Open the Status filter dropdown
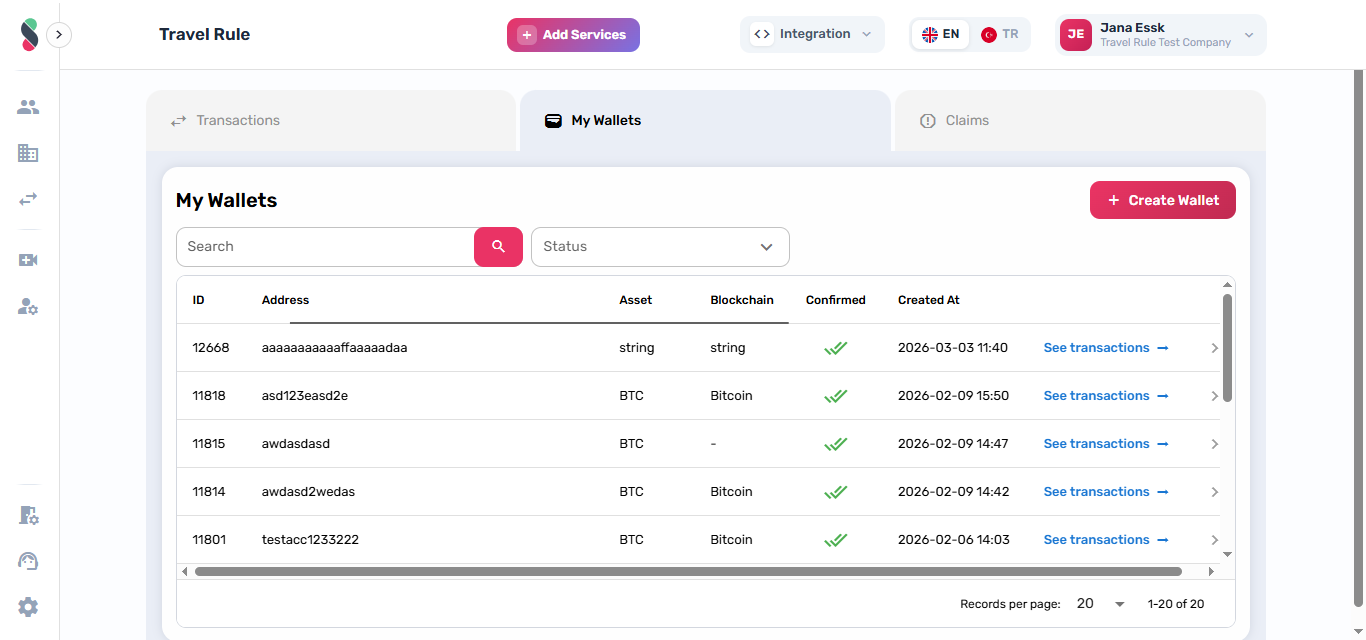The image size is (1366, 640). click(x=660, y=247)
